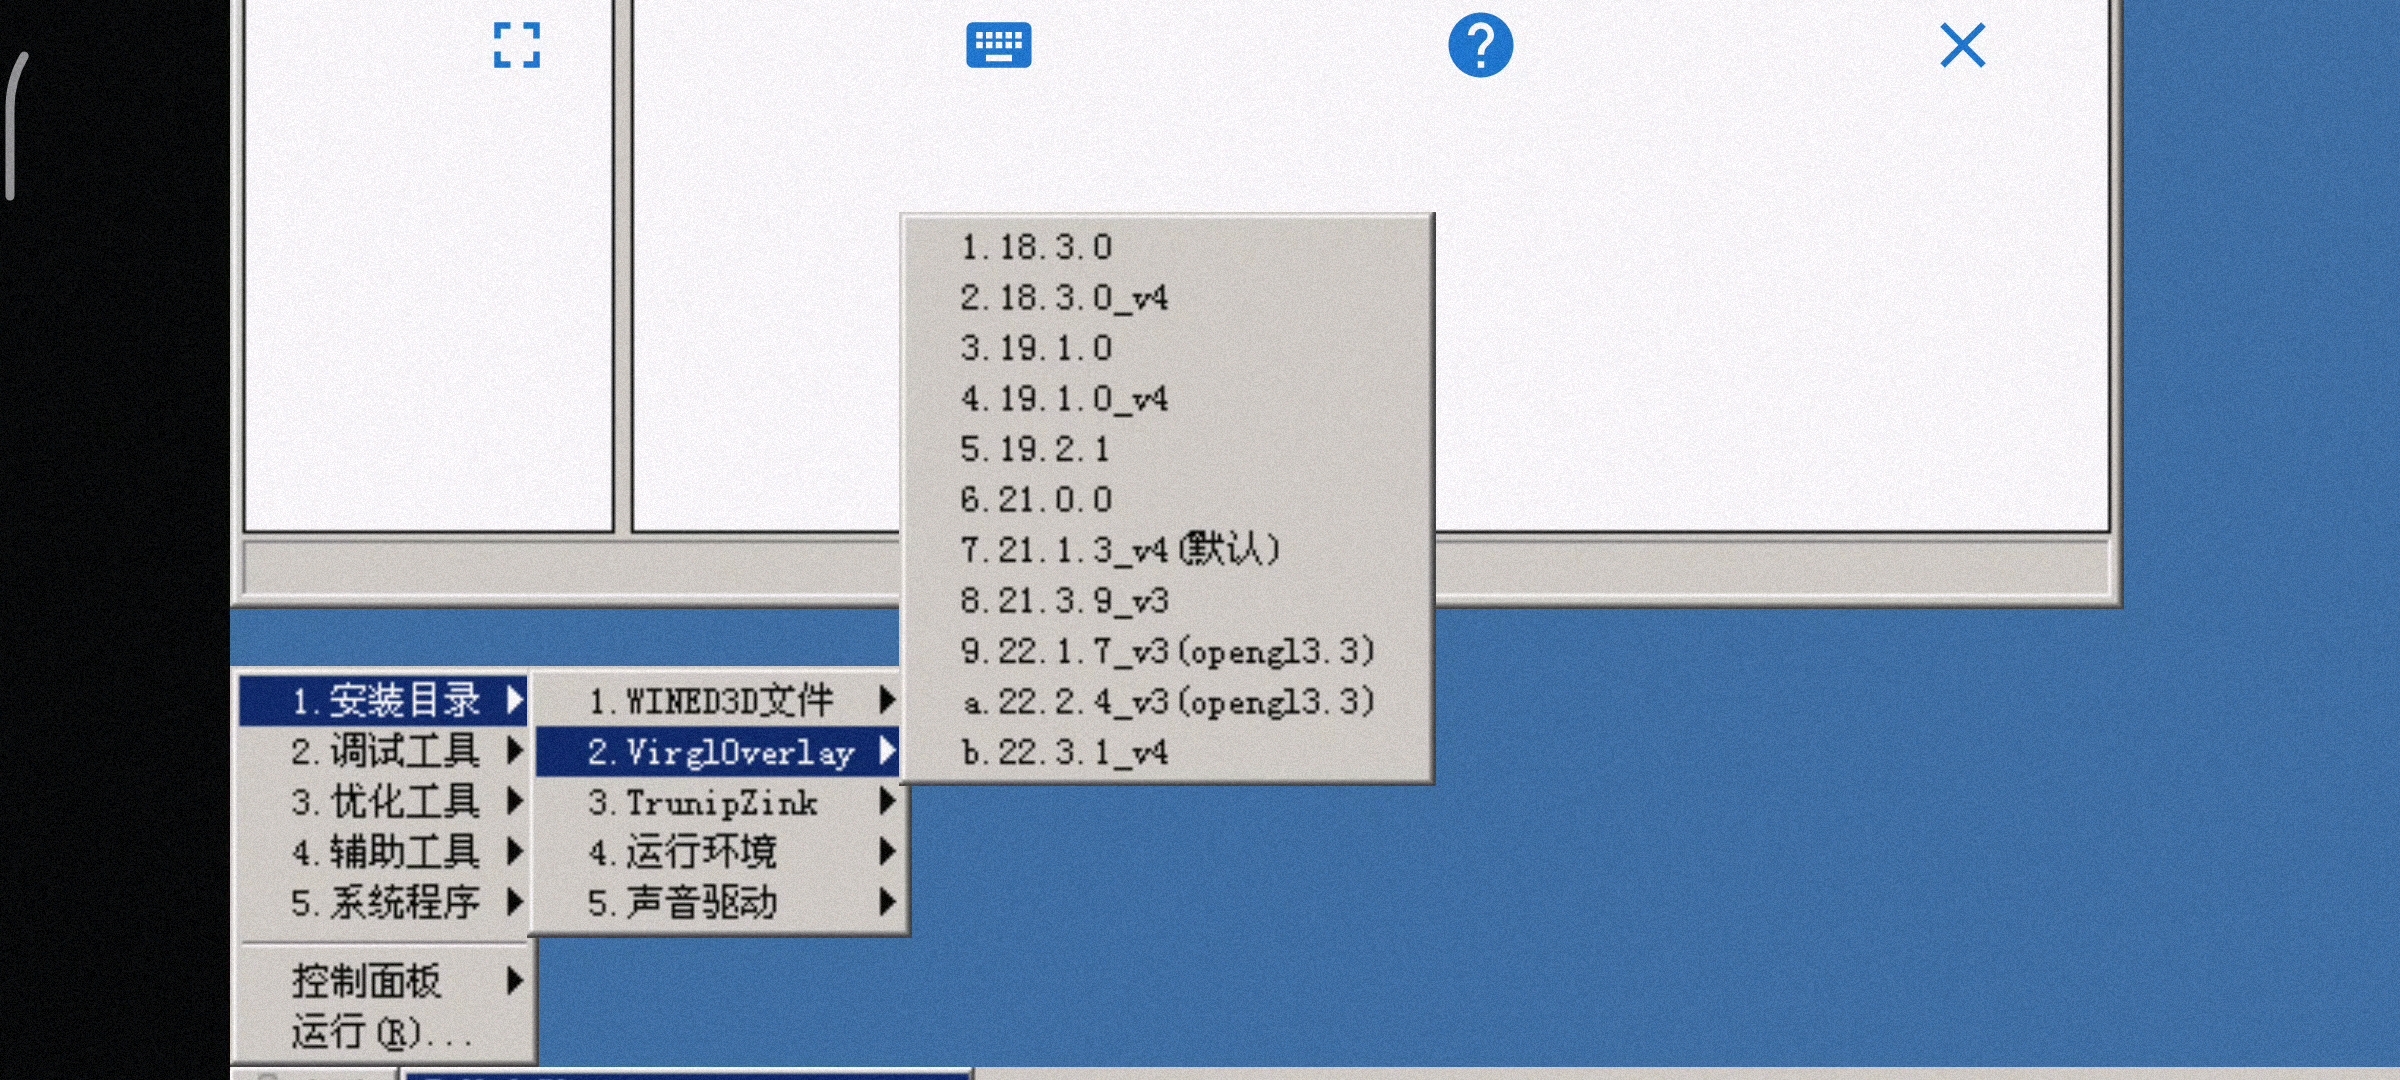This screenshot has height=1080, width=2400.
Task: Open the help question mark icon
Action: 1480,45
